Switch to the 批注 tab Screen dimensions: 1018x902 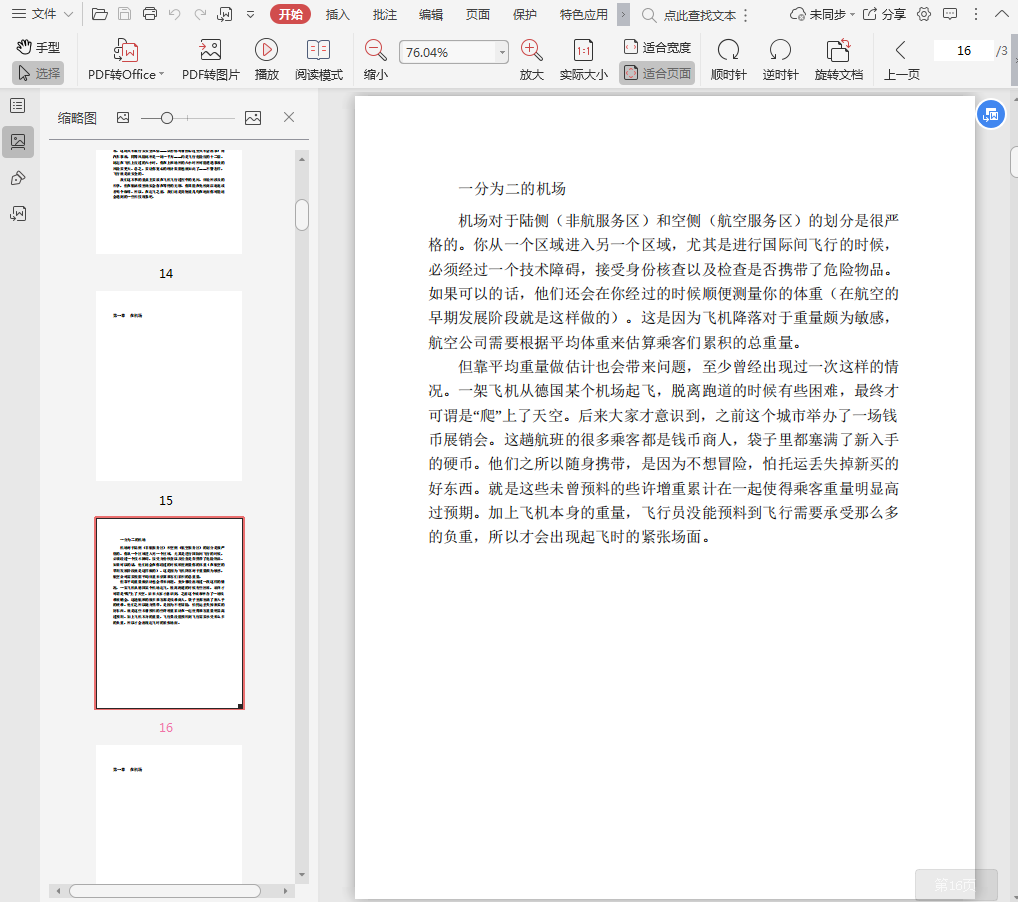(x=384, y=14)
